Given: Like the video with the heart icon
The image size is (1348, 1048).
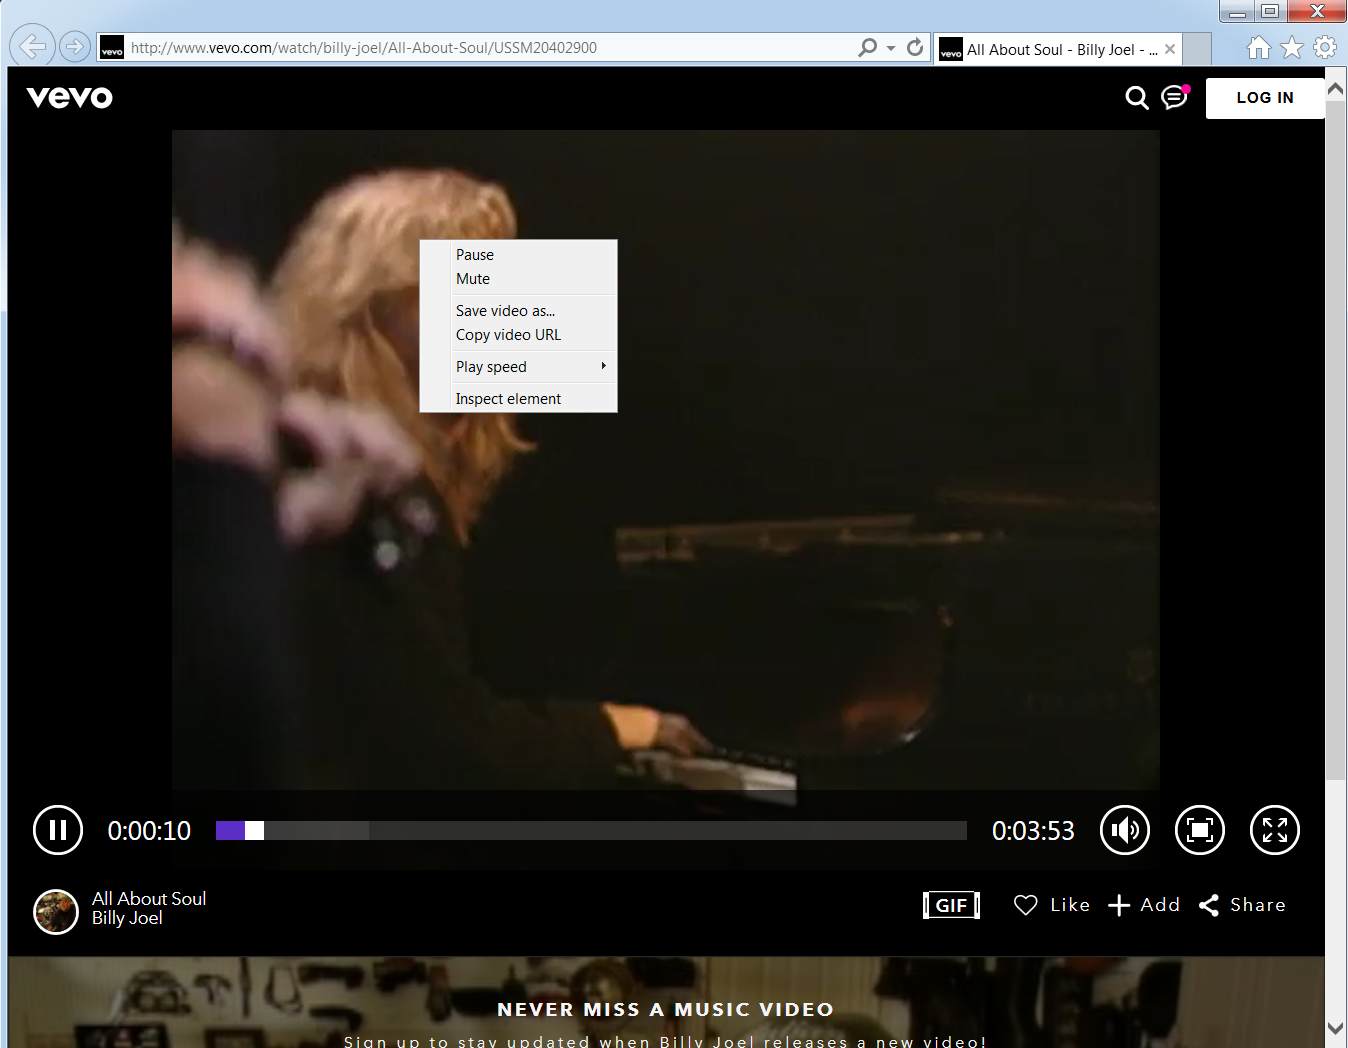Looking at the screenshot, I should 1026,905.
